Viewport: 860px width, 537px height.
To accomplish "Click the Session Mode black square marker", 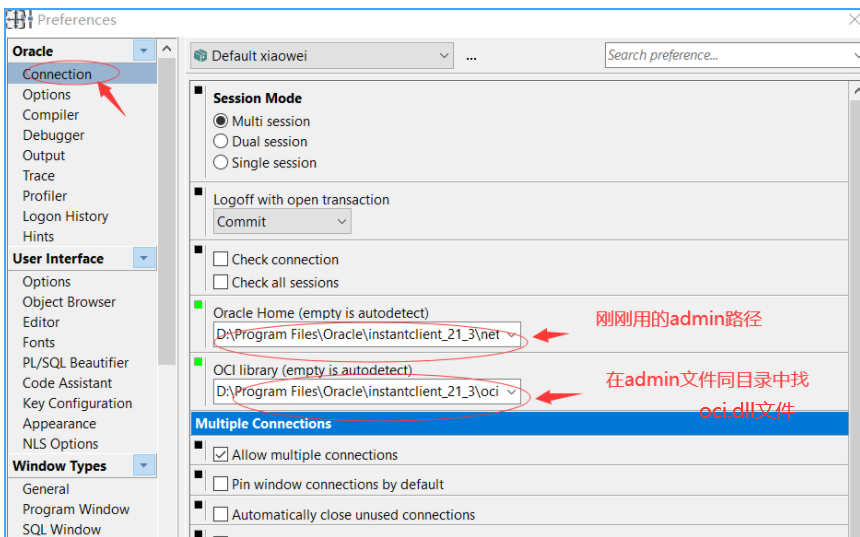I will click(199, 90).
